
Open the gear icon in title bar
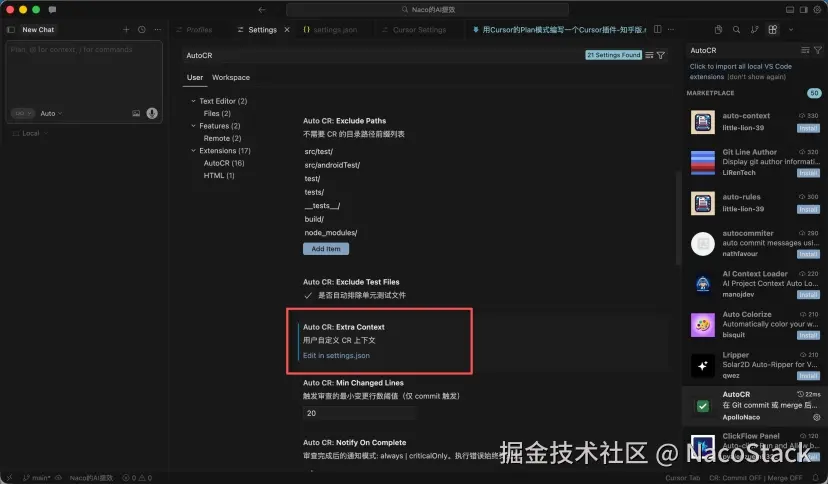(x=817, y=10)
